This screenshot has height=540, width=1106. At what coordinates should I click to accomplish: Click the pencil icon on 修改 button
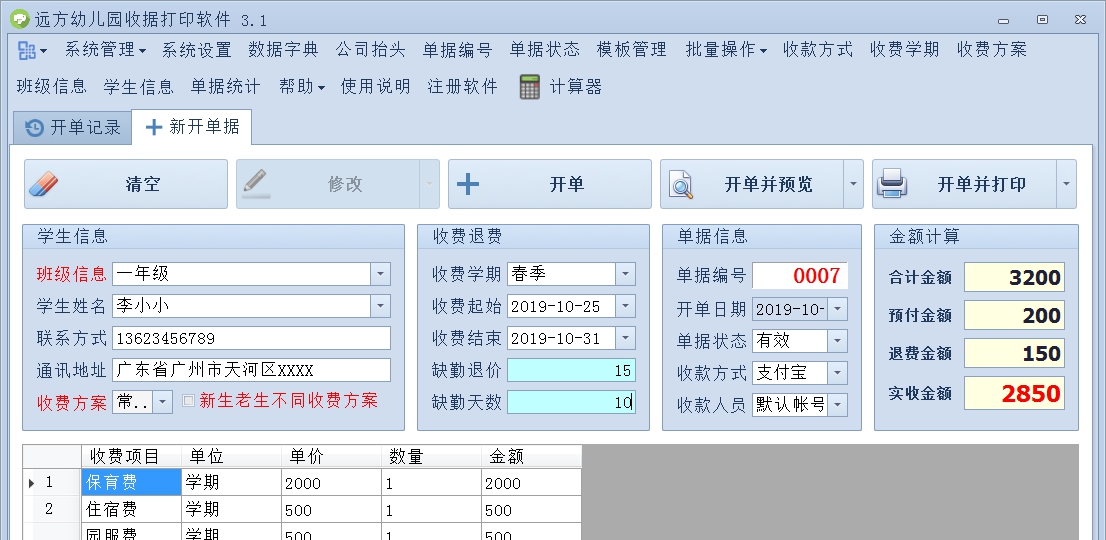[255, 182]
